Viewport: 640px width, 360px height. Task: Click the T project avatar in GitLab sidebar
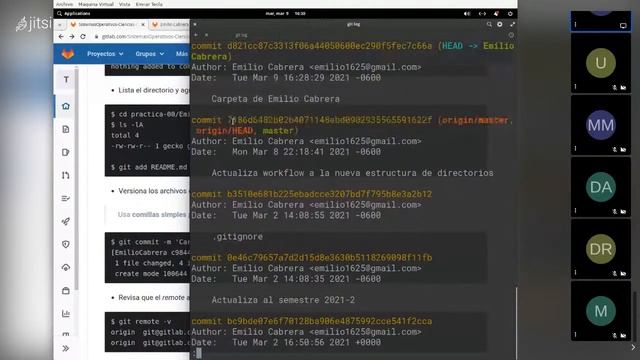66,80
